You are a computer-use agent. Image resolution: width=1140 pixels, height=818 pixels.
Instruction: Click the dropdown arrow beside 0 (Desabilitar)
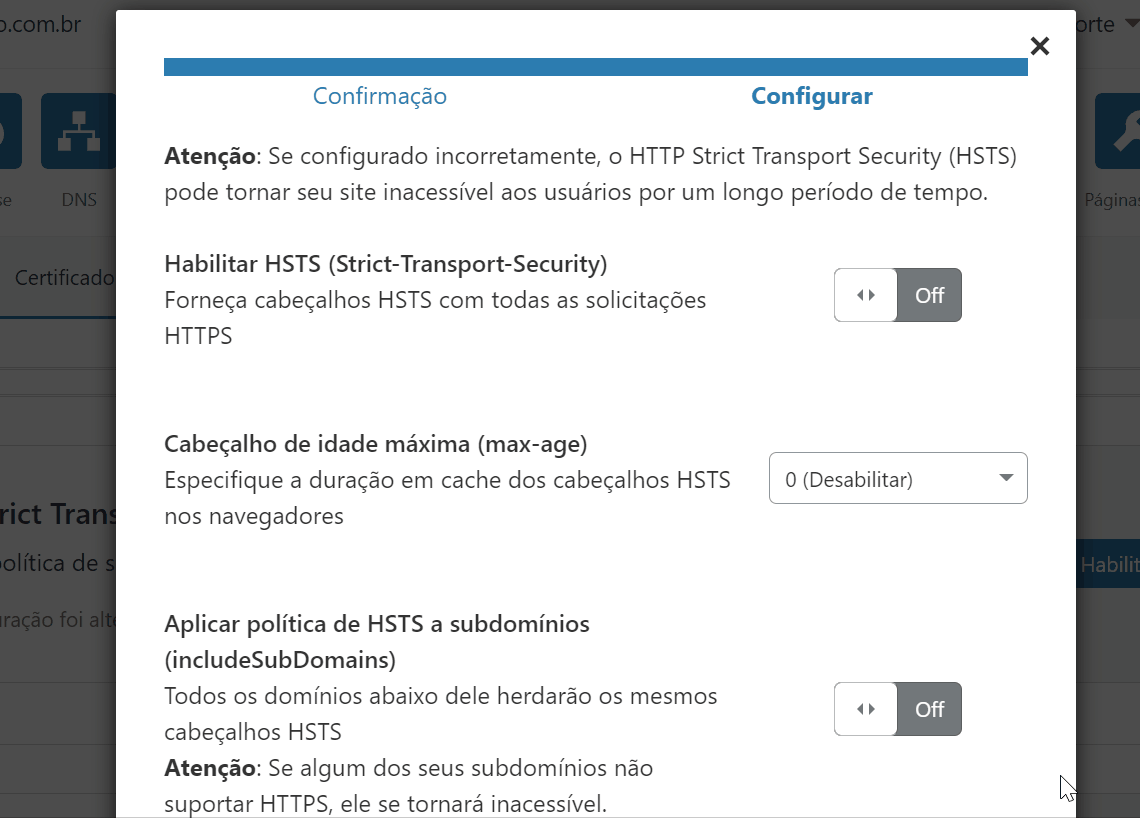click(x=1006, y=478)
